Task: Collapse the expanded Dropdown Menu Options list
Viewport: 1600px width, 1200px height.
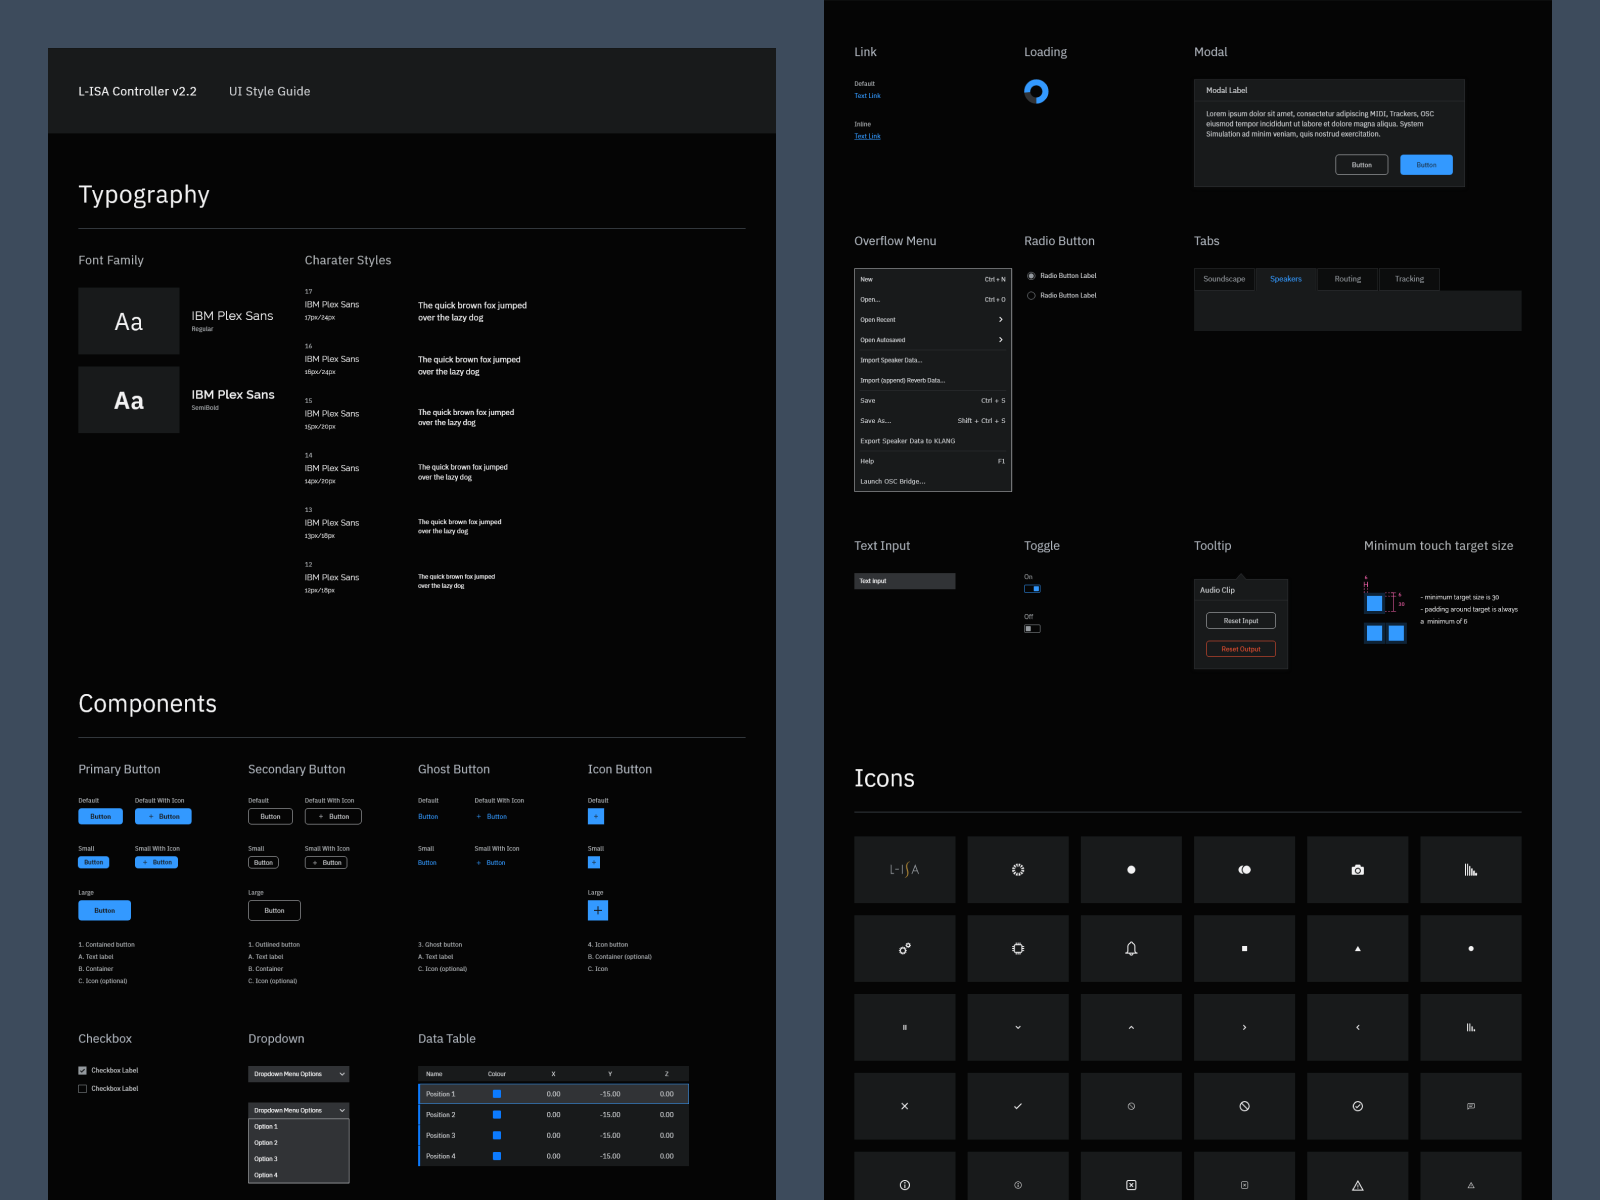Action: [298, 1110]
